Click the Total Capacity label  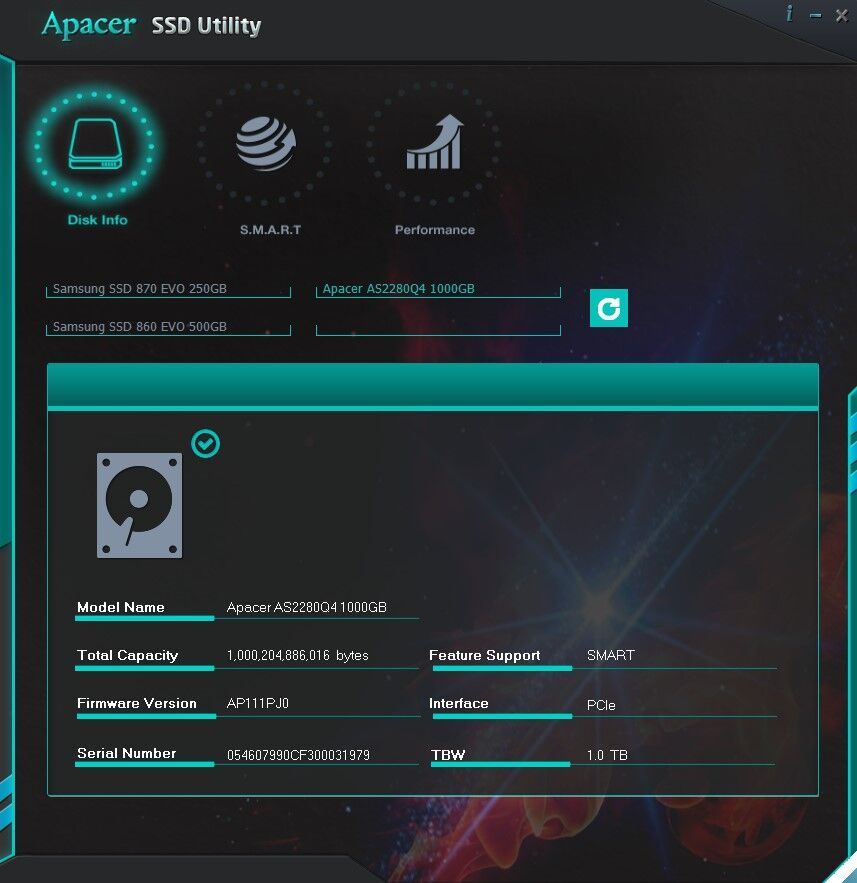(127, 655)
